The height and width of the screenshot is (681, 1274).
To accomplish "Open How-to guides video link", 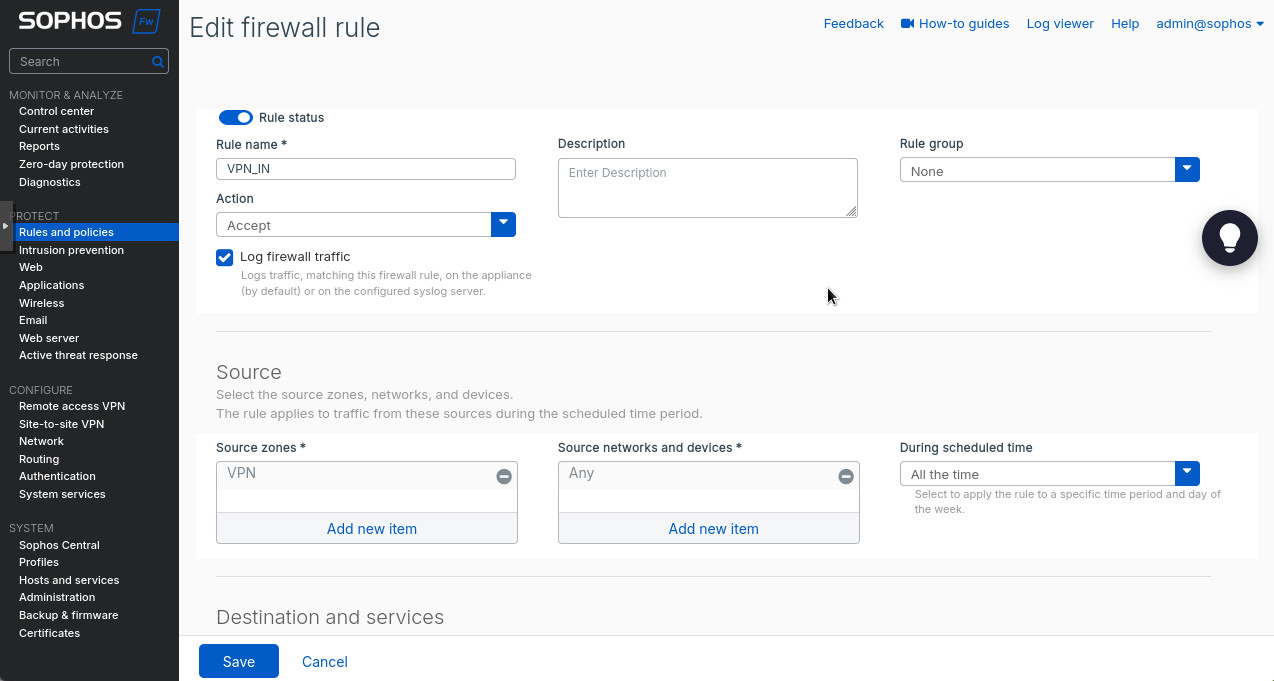I will click(955, 23).
